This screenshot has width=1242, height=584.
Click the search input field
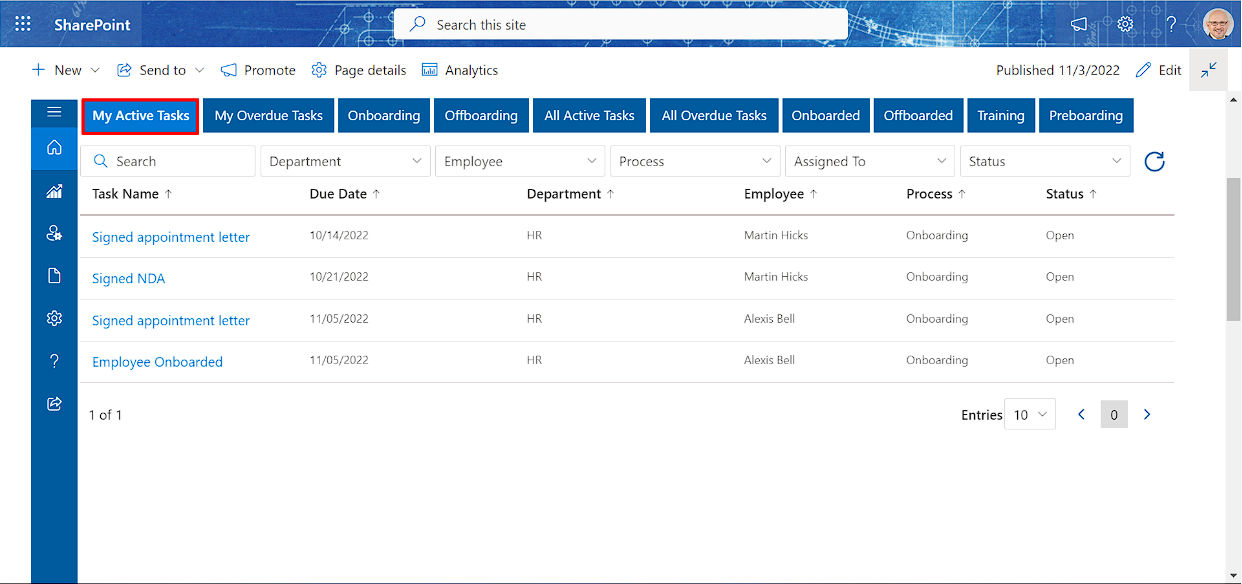(167, 161)
